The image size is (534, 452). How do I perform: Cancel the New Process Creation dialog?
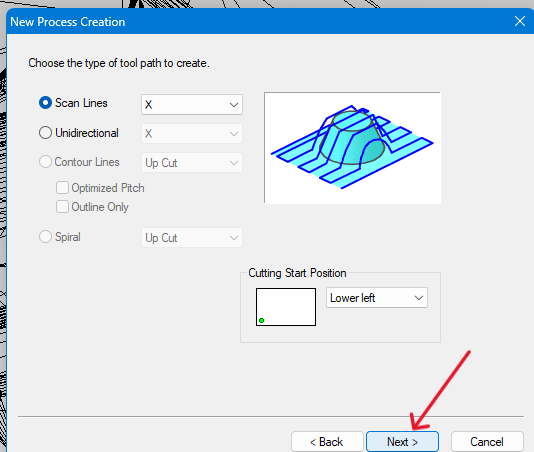point(487,442)
